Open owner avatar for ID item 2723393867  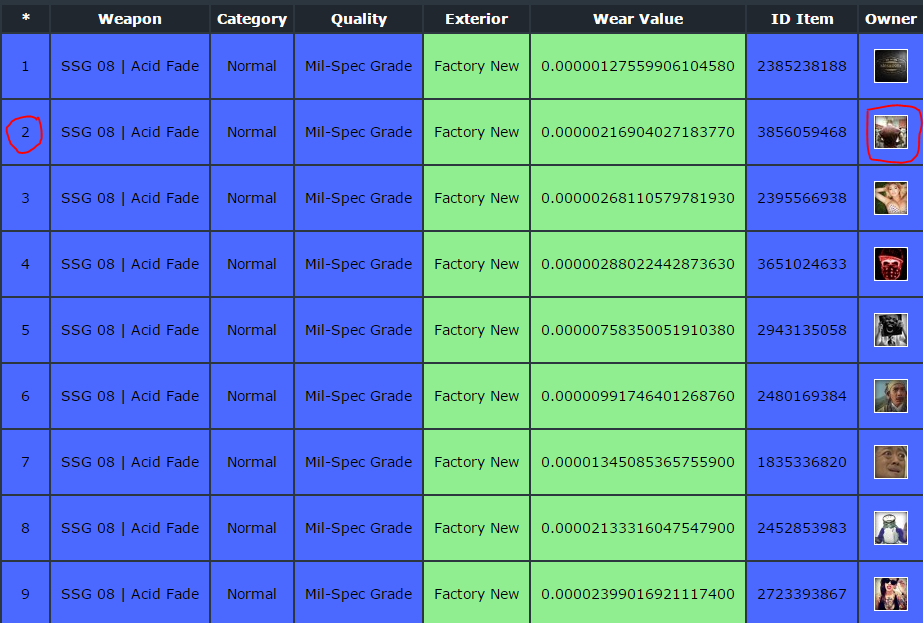[x=891, y=594]
